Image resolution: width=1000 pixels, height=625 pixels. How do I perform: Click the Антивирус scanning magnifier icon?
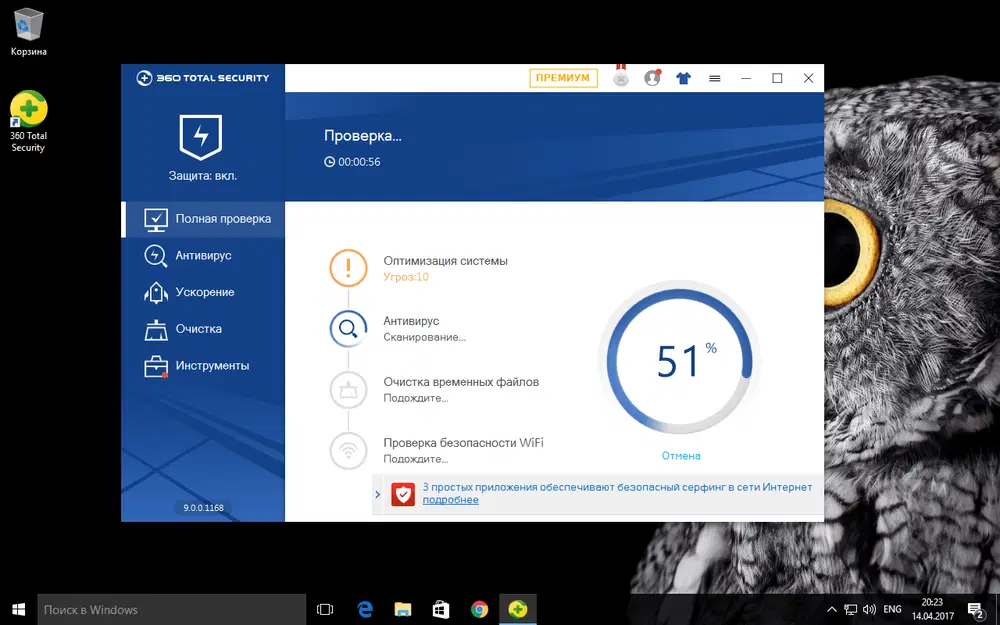[x=349, y=328]
